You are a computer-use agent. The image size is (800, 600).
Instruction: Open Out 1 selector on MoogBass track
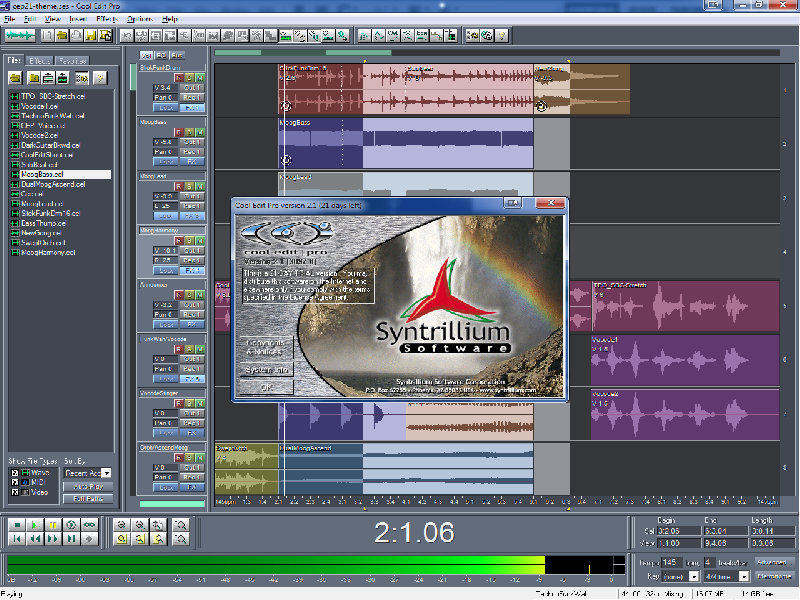[192, 142]
